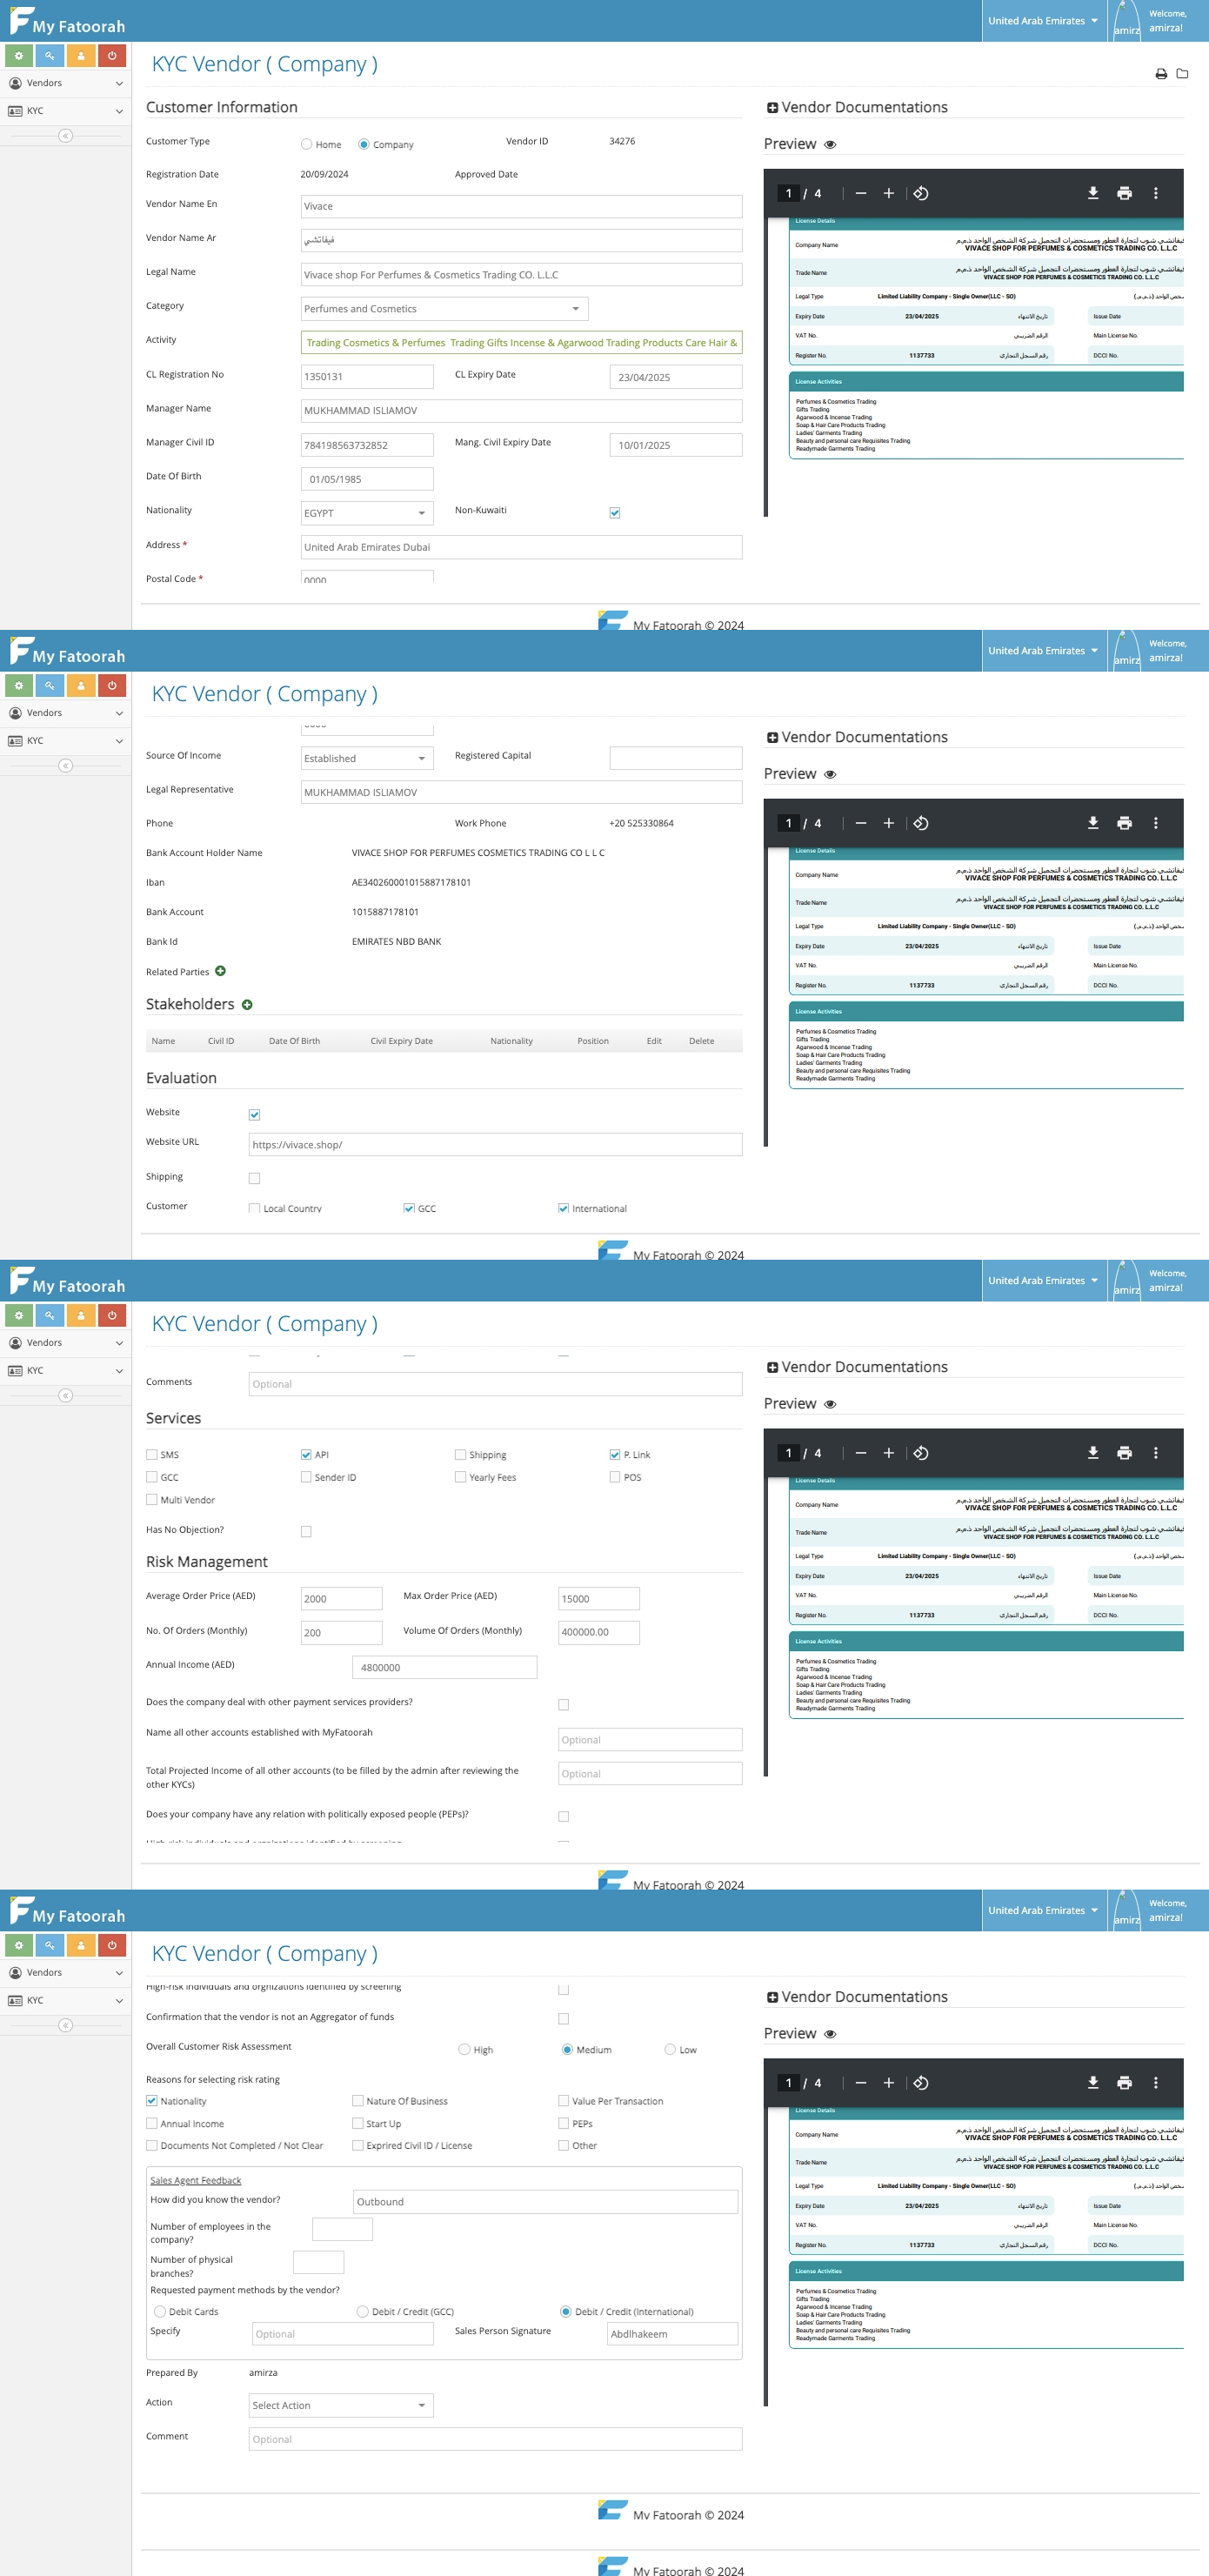Enable Shipping checkbox under Evaluation
The width and height of the screenshot is (1209, 2576).
pyautogui.click(x=254, y=1178)
